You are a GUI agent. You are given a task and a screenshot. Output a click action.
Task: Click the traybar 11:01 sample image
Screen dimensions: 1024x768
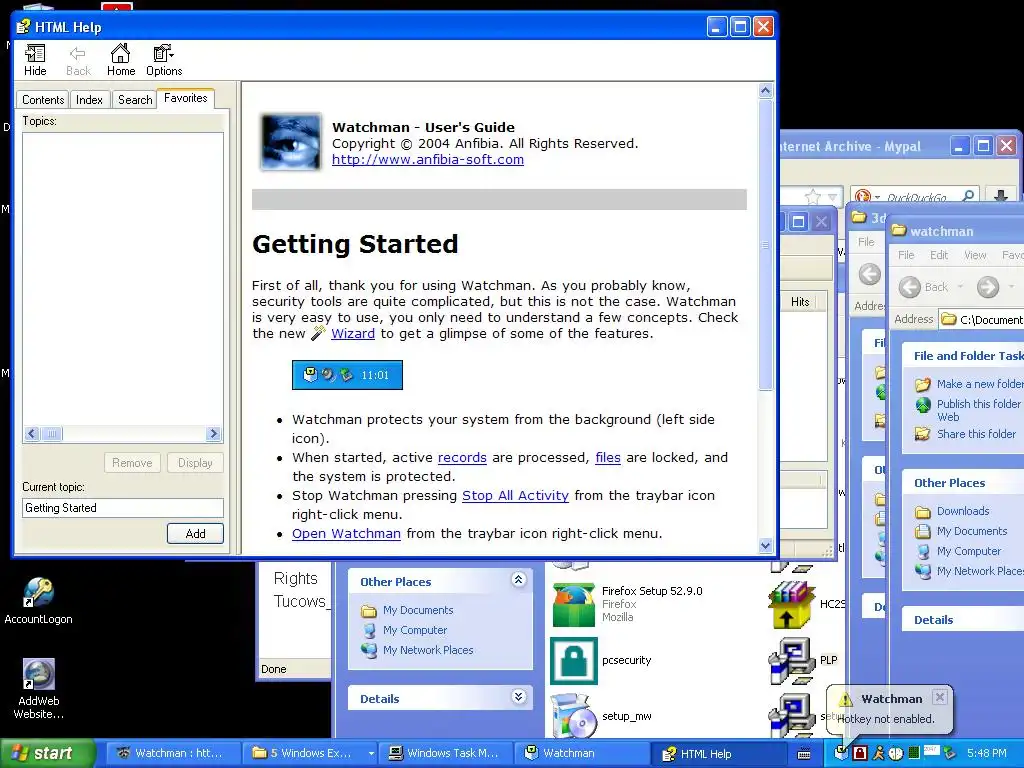347,375
